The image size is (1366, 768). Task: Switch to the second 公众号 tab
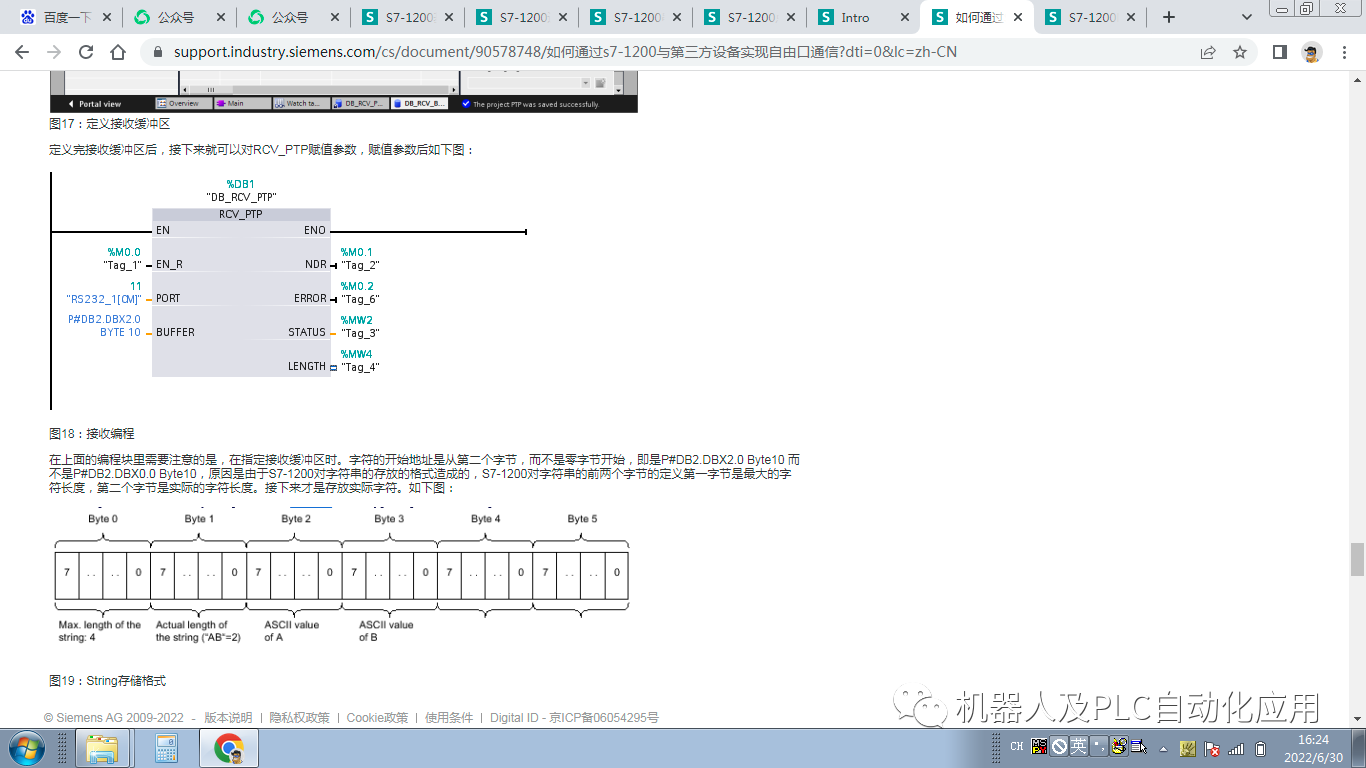(x=292, y=17)
